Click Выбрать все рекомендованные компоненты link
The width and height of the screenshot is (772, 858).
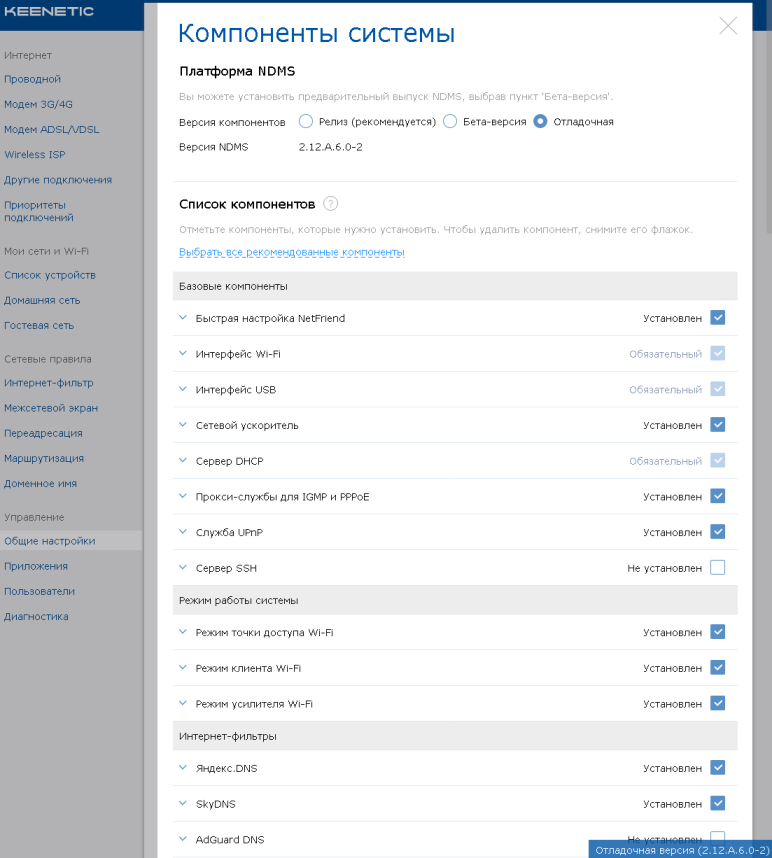(x=292, y=252)
